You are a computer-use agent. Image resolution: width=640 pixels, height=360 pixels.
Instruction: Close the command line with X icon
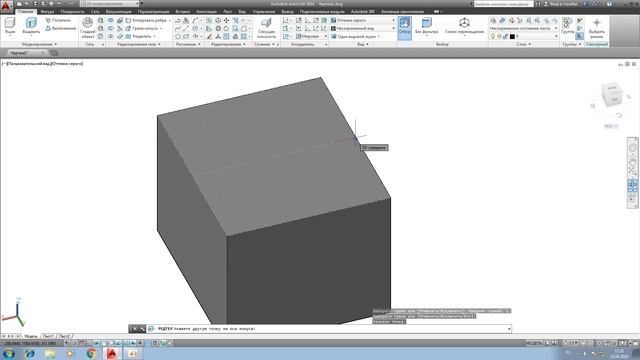click(135, 329)
